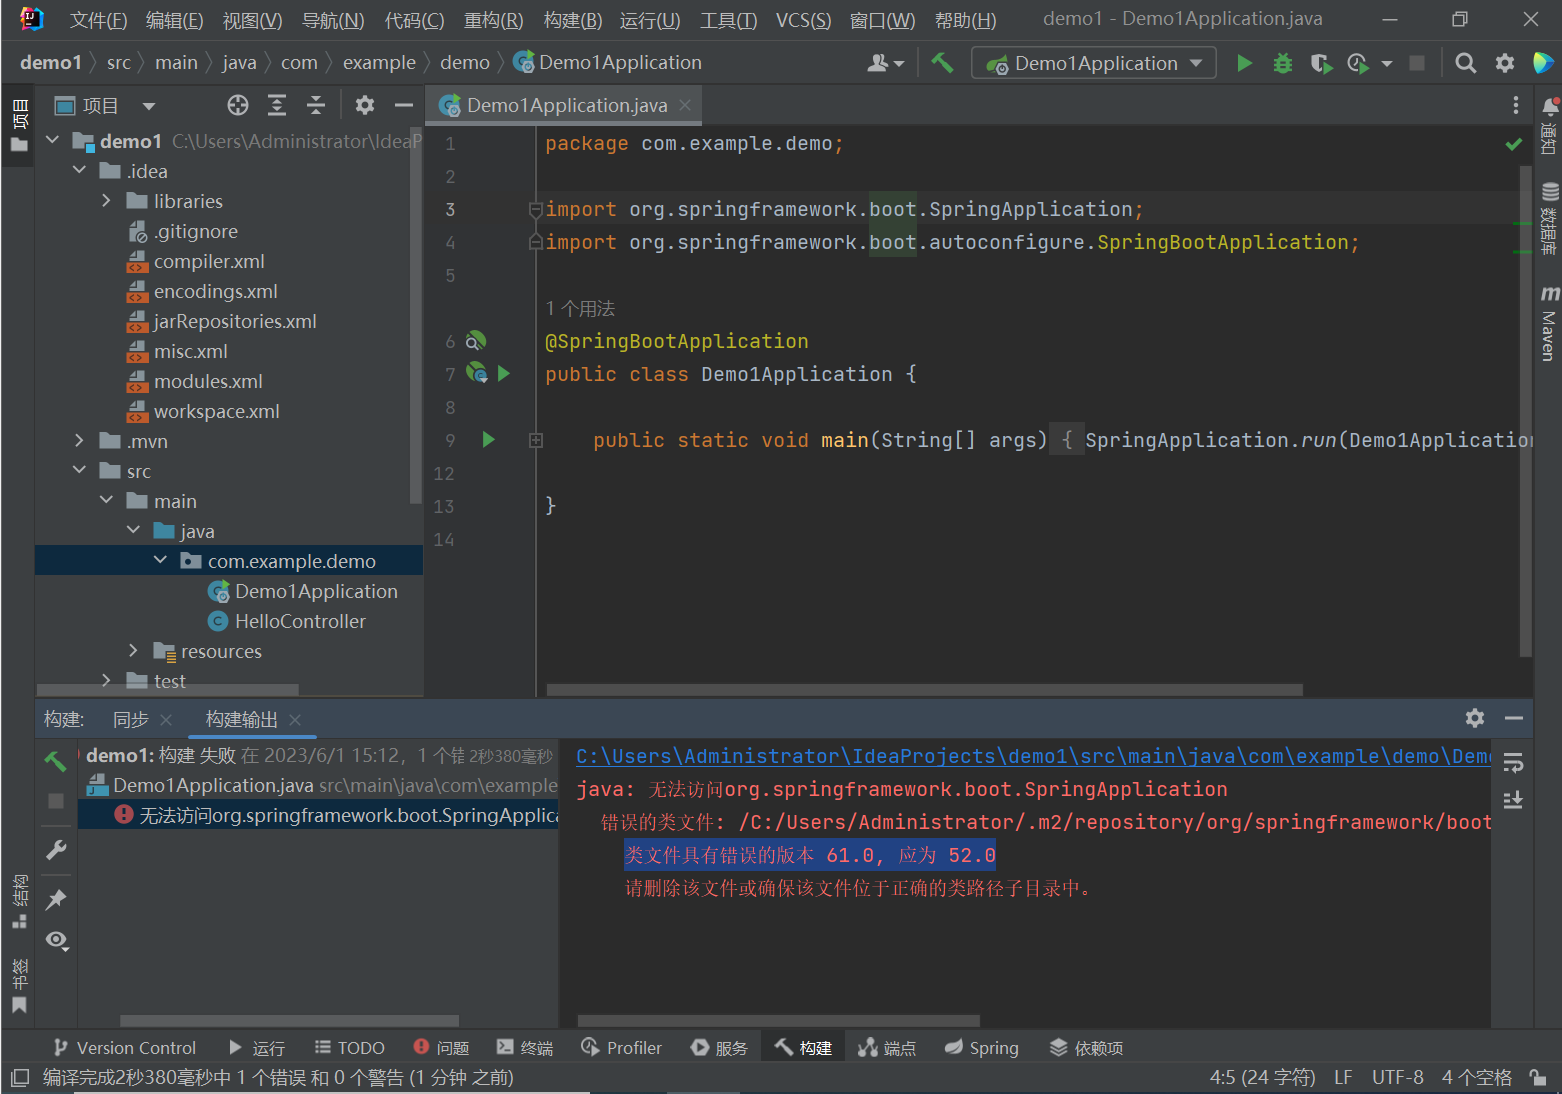Click the Build project hammer icon
The image size is (1562, 1094).
click(x=942, y=63)
